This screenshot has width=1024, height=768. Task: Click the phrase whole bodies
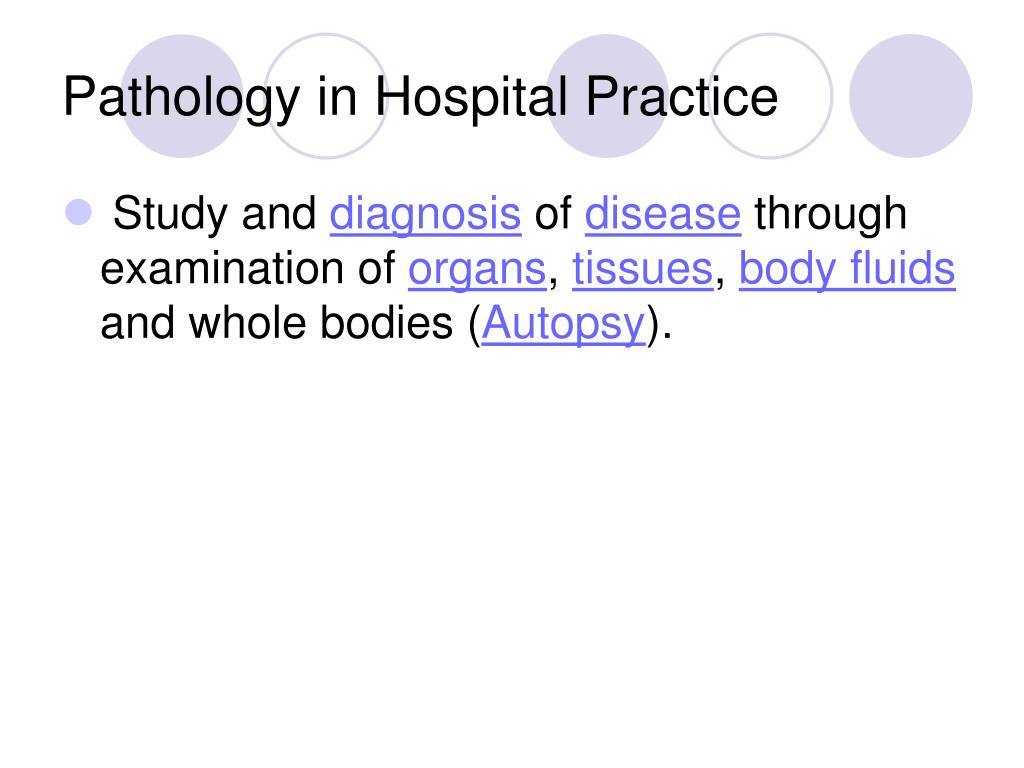(x=320, y=323)
